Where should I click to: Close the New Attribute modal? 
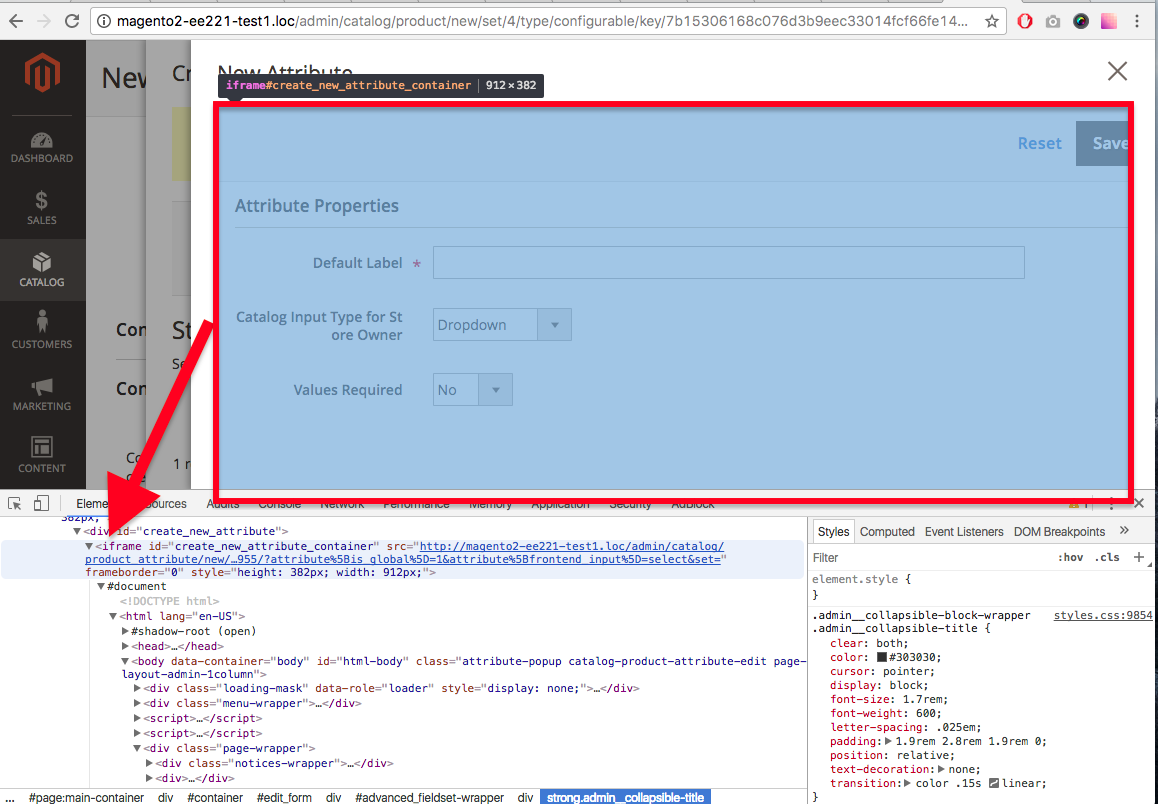click(1117, 71)
